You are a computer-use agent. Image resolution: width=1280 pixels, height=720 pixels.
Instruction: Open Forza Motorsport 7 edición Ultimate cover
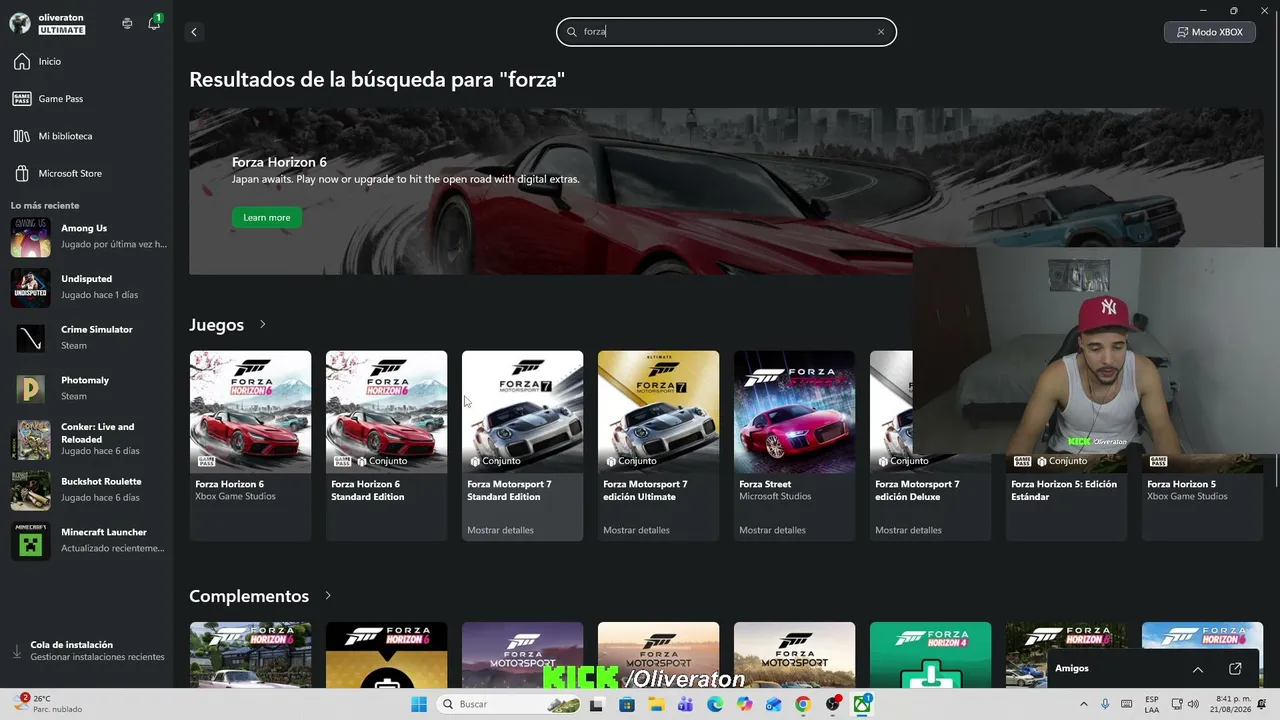658,411
